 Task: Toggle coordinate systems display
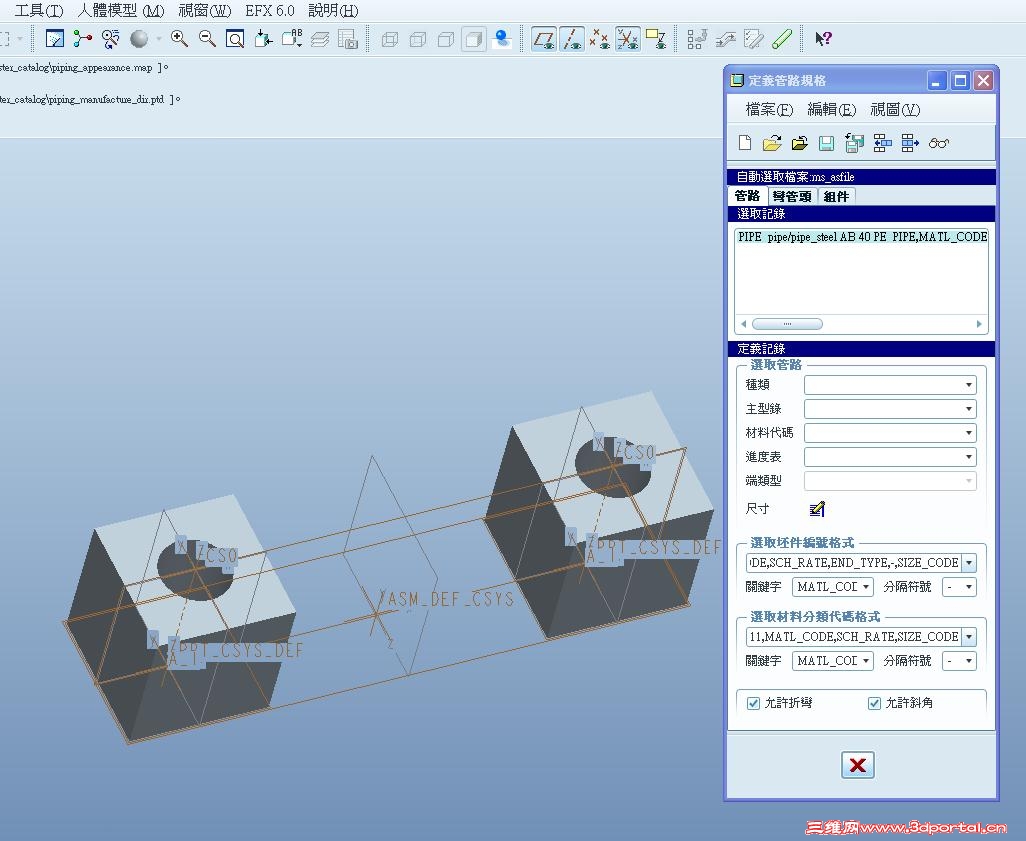[x=628, y=39]
